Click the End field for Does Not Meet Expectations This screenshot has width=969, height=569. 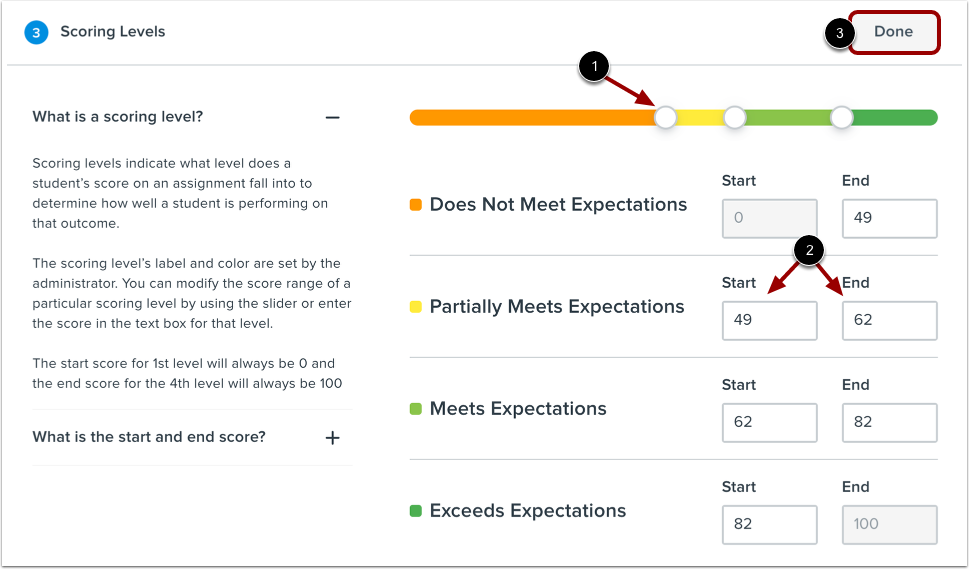click(x=889, y=218)
